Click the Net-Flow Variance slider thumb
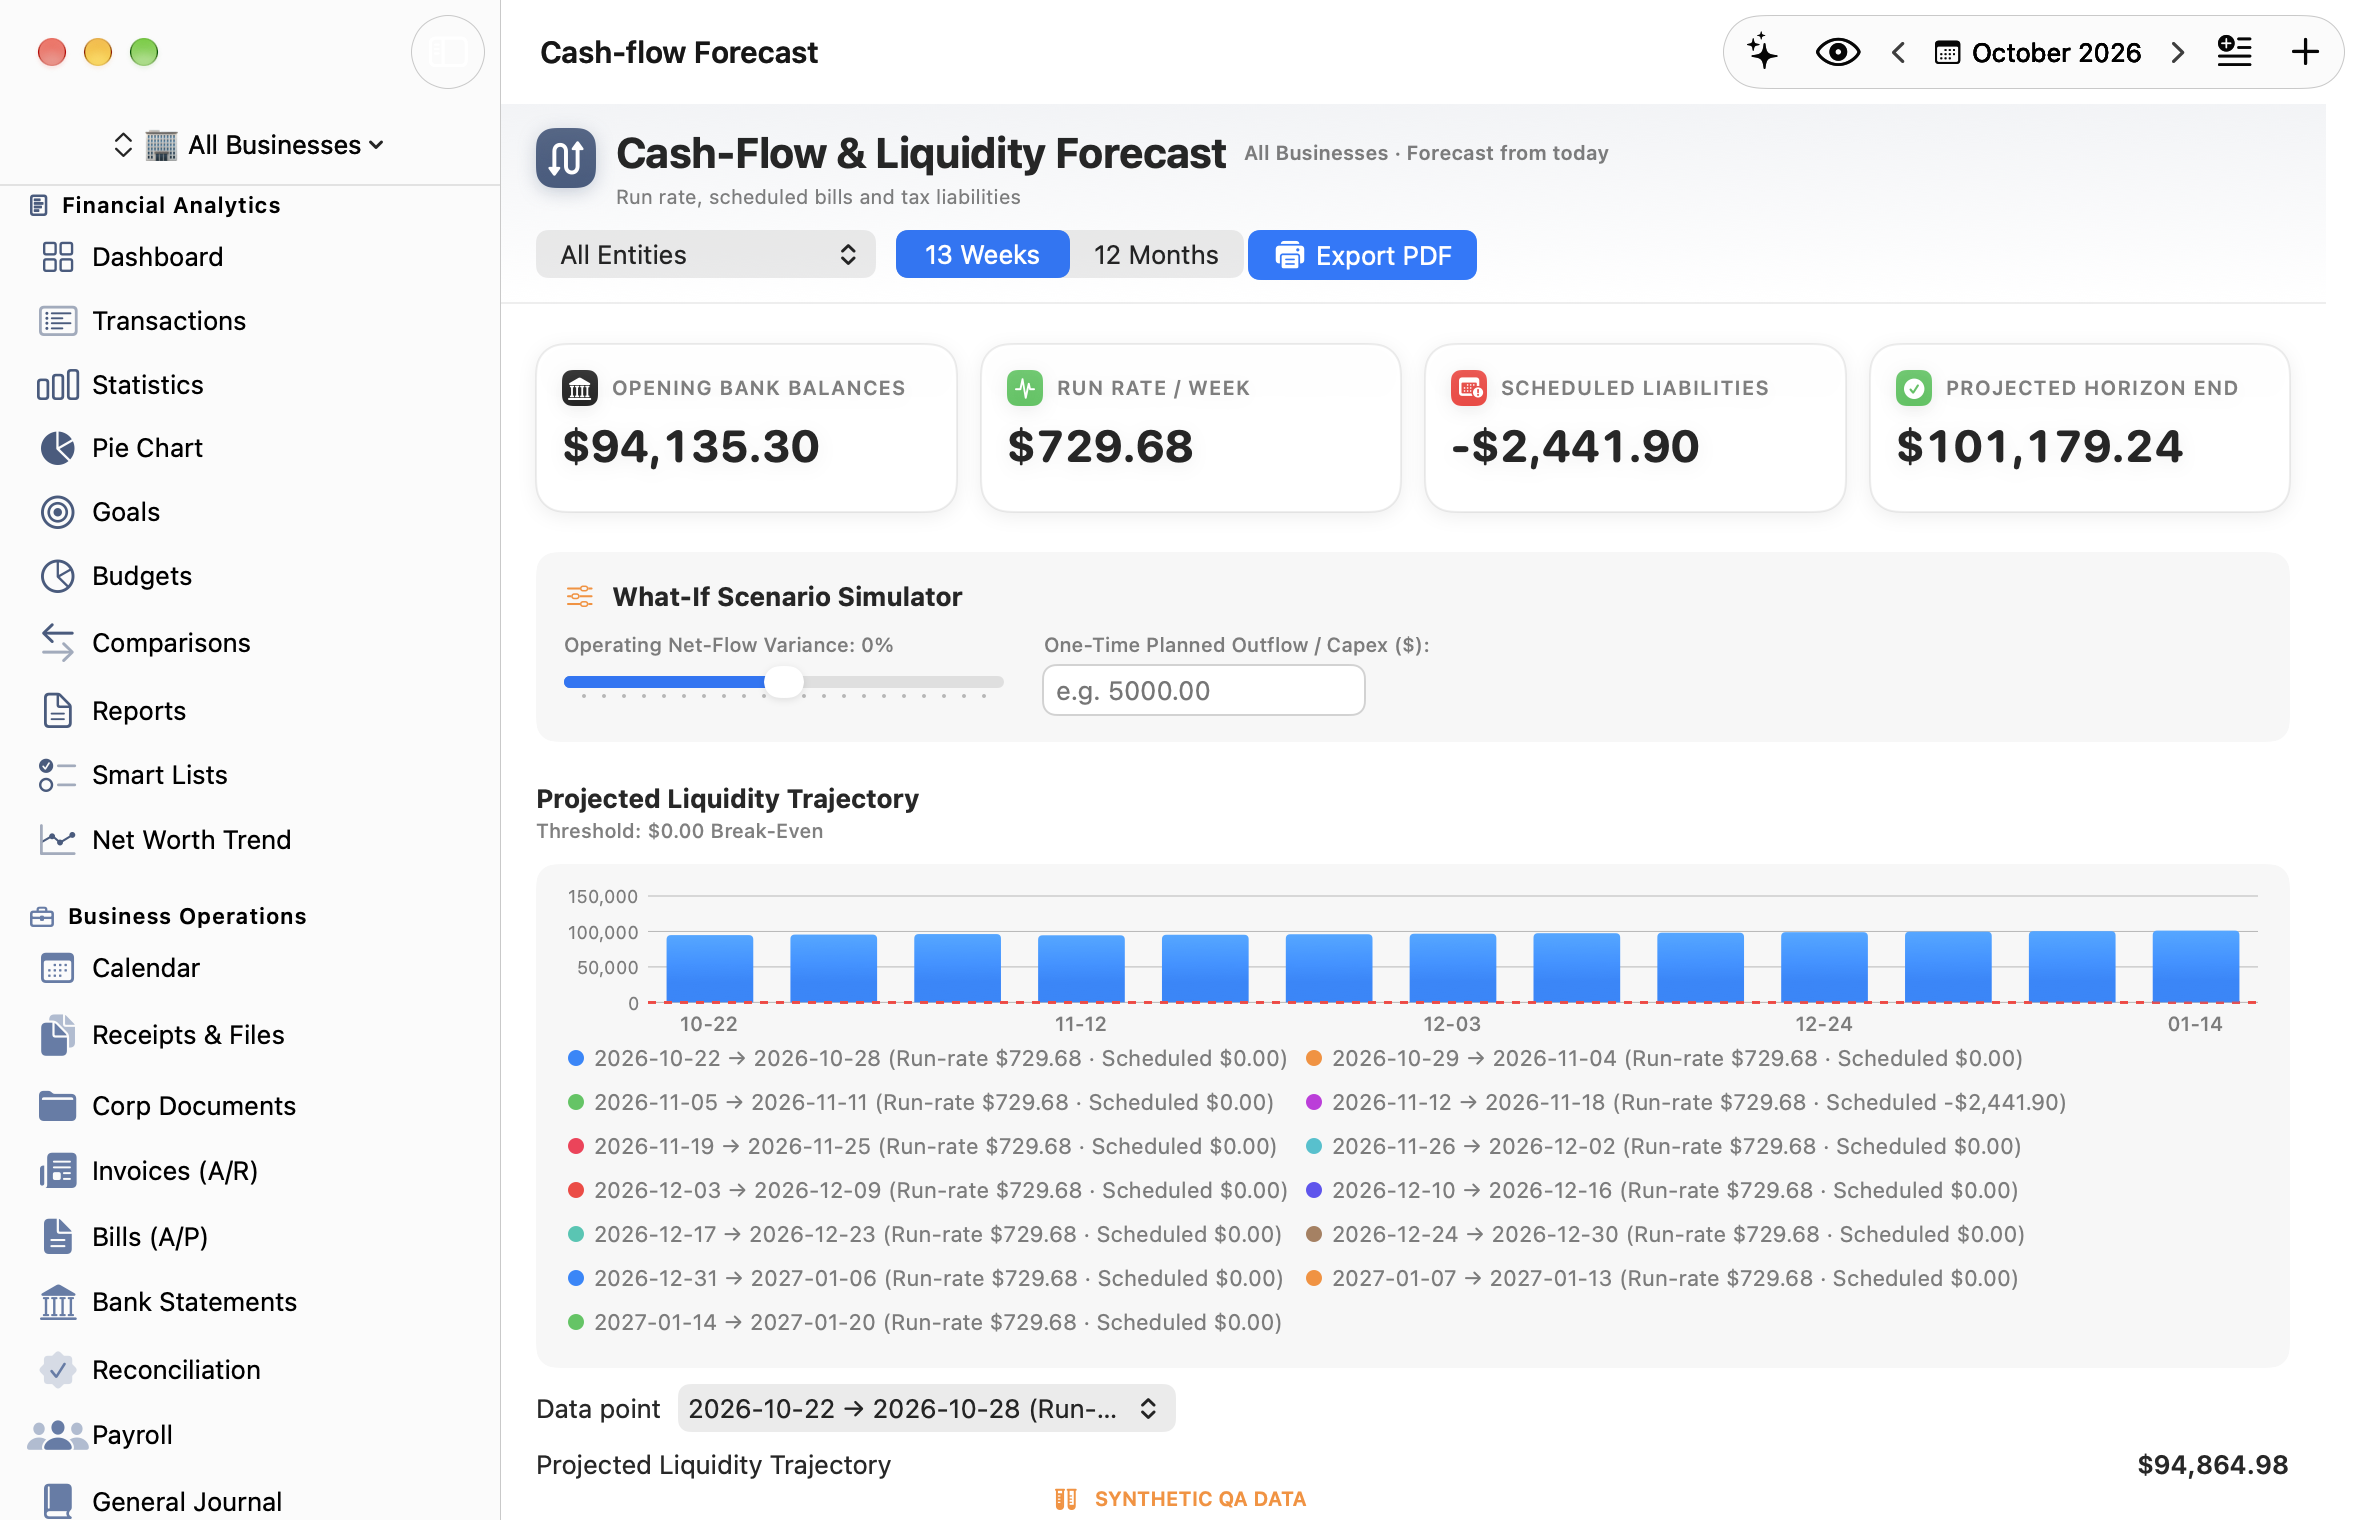The height and width of the screenshot is (1520, 2360). tap(784, 682)
